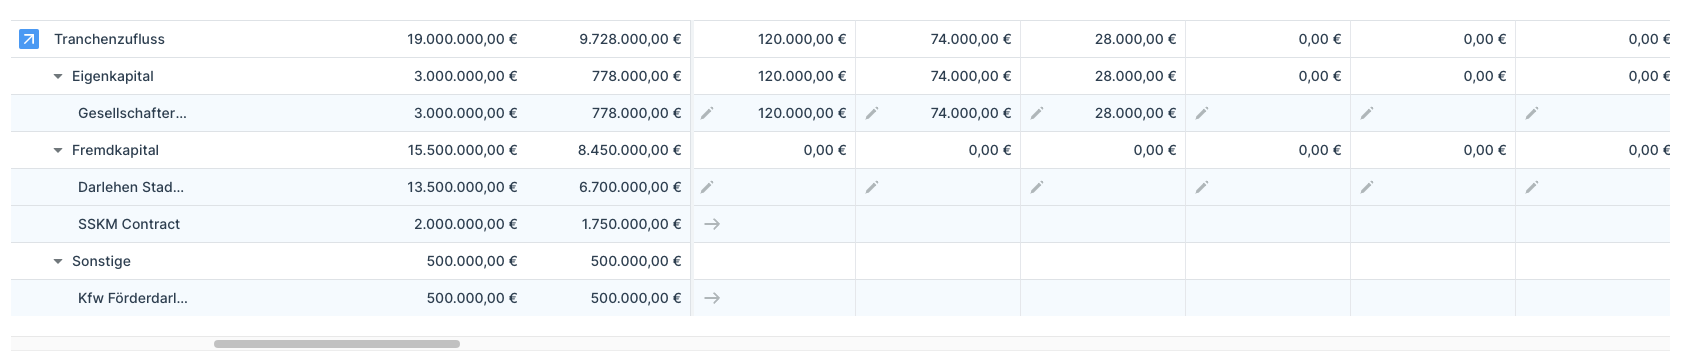Viewport: 1682px width, 363px height.
Task: Click the arrow icon in SSKM Contract row
Action: coord(712,224)
